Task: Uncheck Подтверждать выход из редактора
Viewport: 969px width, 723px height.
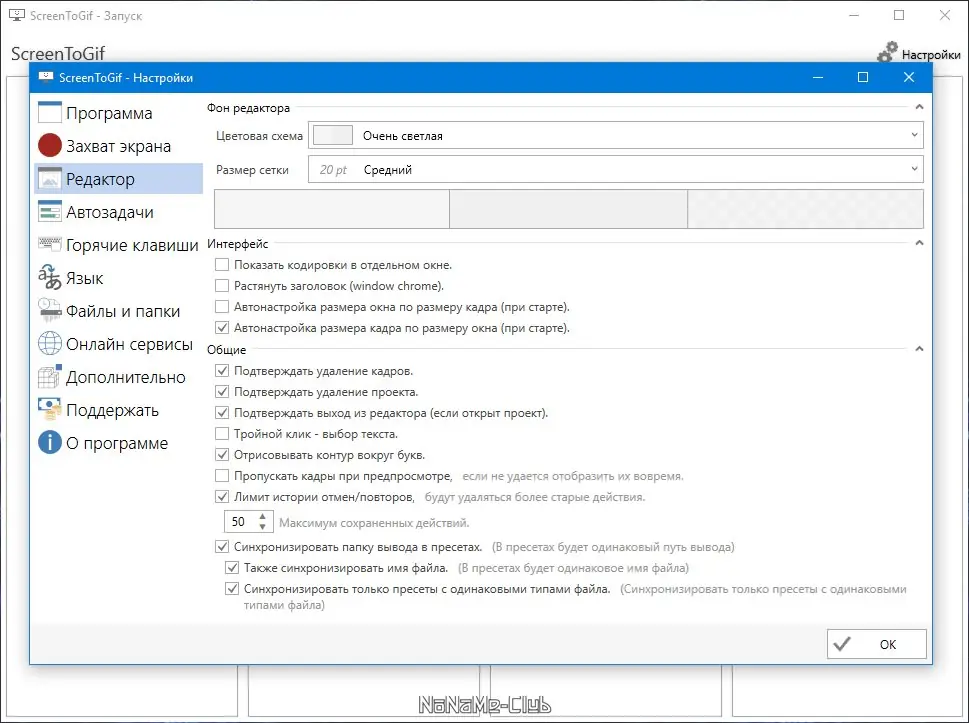Action: point(222,413)
